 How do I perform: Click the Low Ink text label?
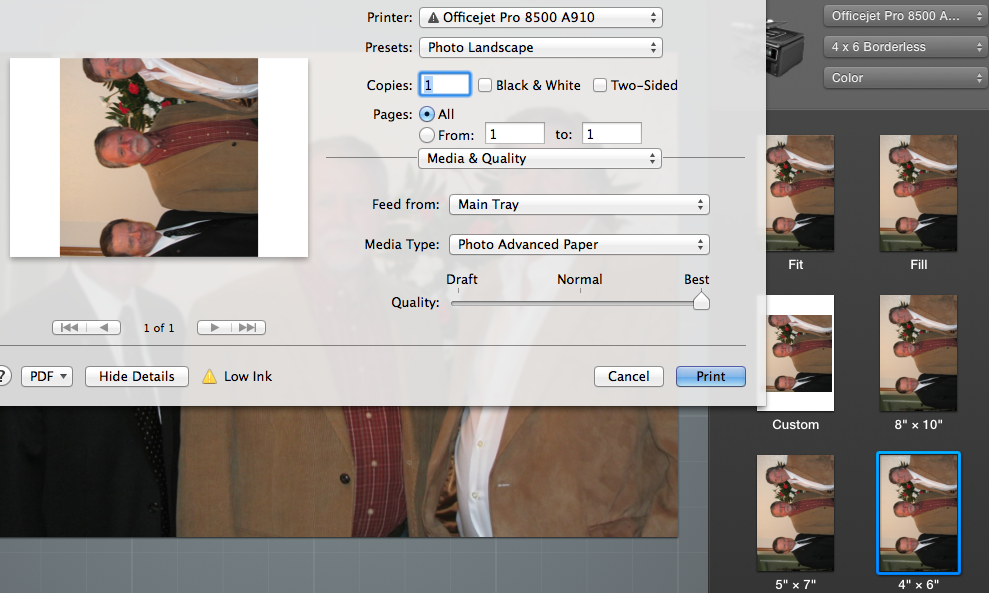[248, 377]
